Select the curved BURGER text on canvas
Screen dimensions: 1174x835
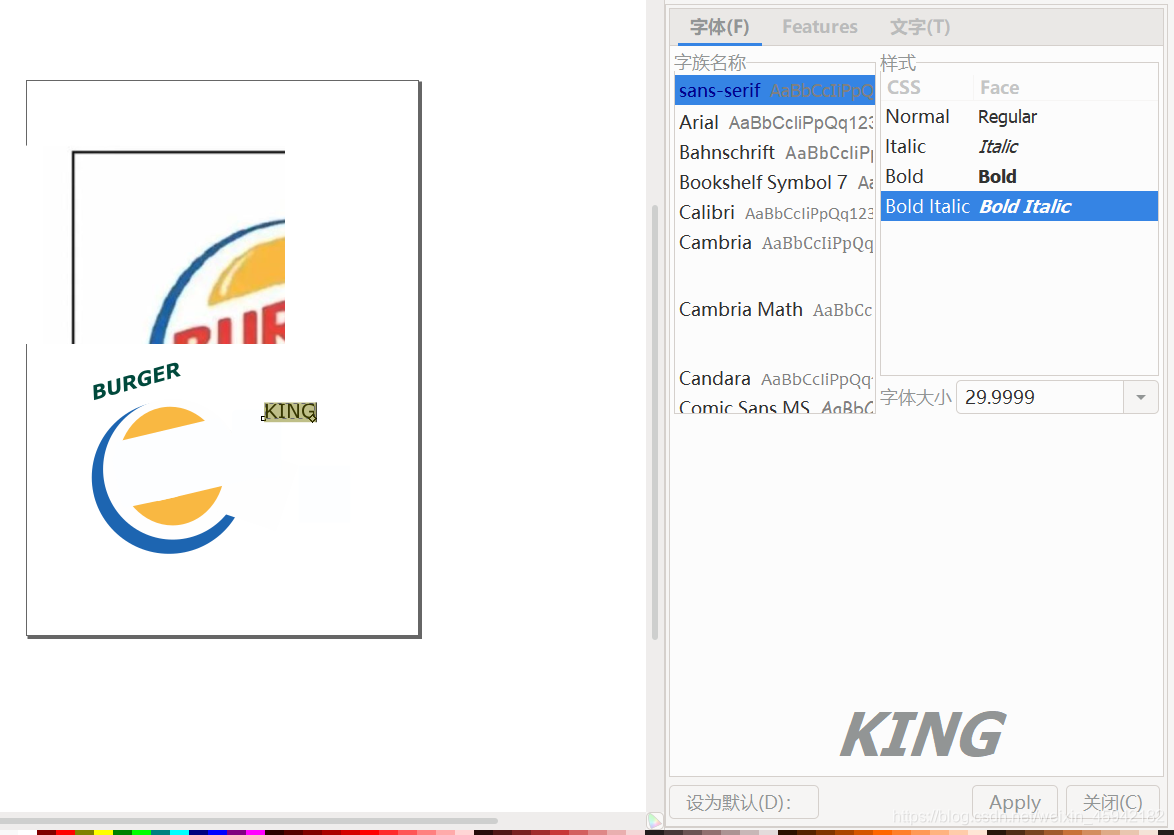point(136,380)
